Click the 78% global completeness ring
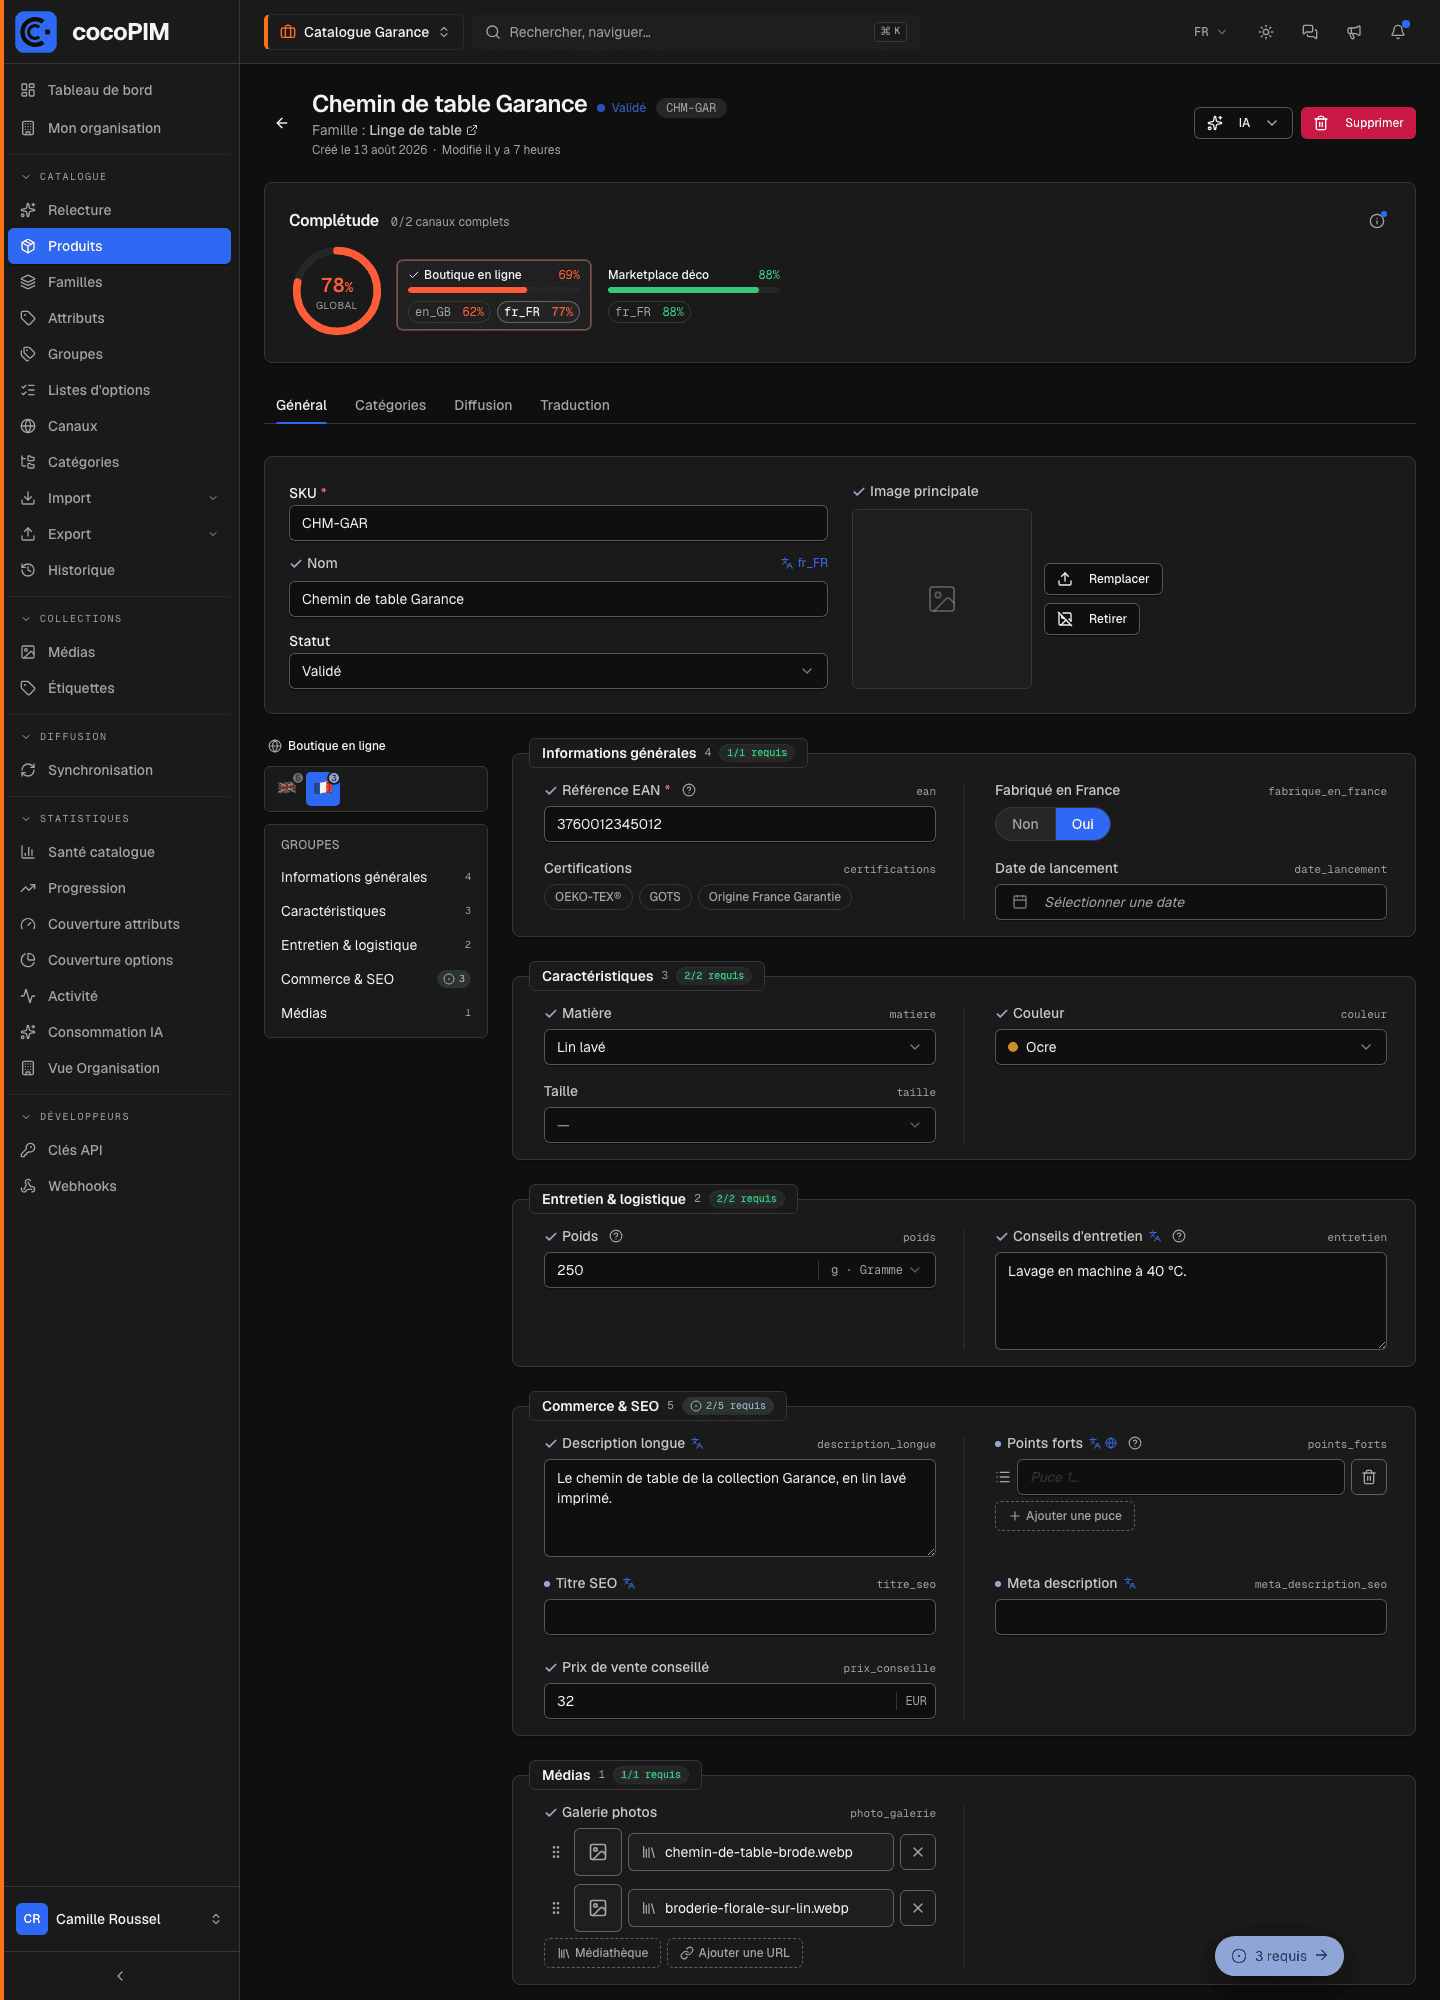Image resolution: width=1440 pixels, height=2000 pixels. pos(337,291)
